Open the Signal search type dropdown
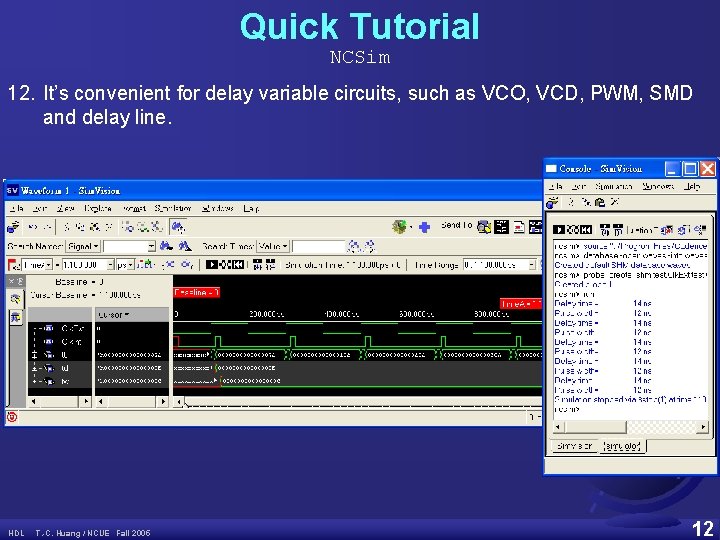This screenshot has width=720, height=540. pyautogui.click(x=83, y=247)
